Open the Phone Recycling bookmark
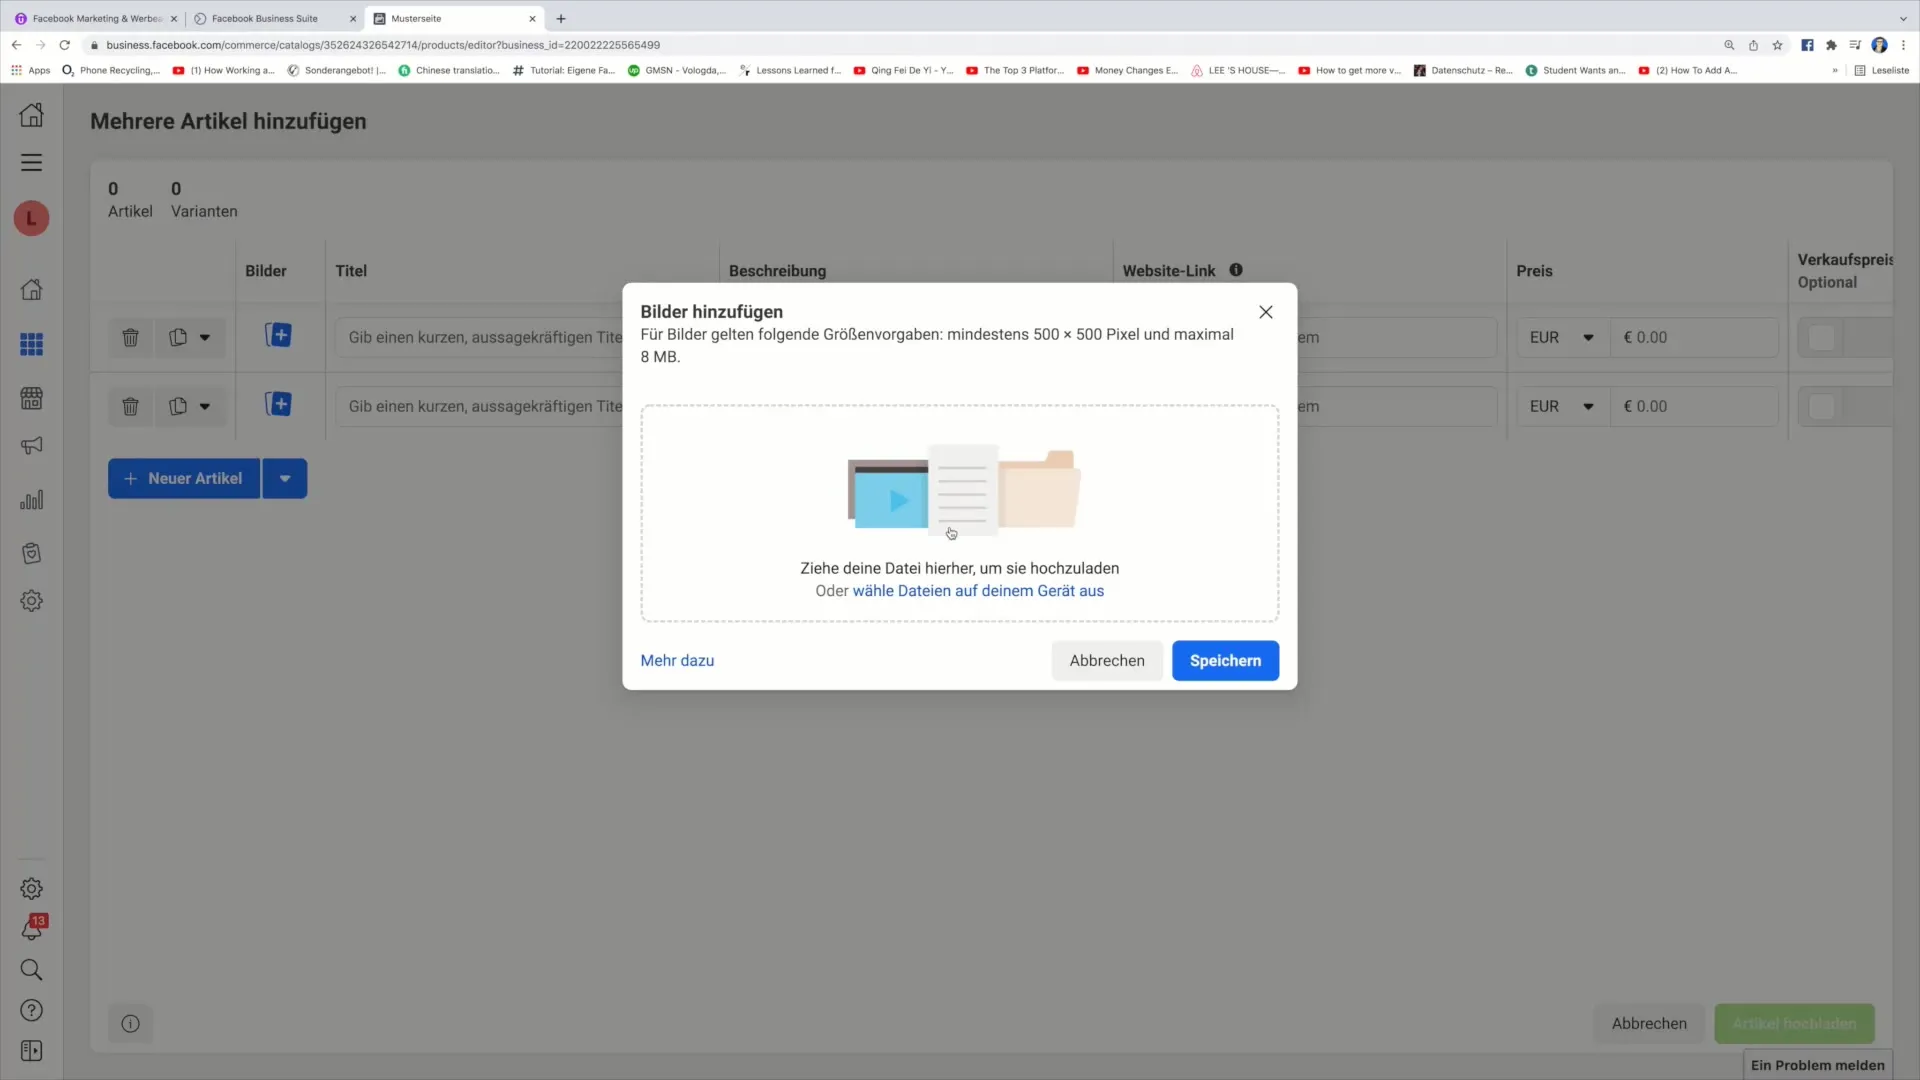 (x=111, y=70)
